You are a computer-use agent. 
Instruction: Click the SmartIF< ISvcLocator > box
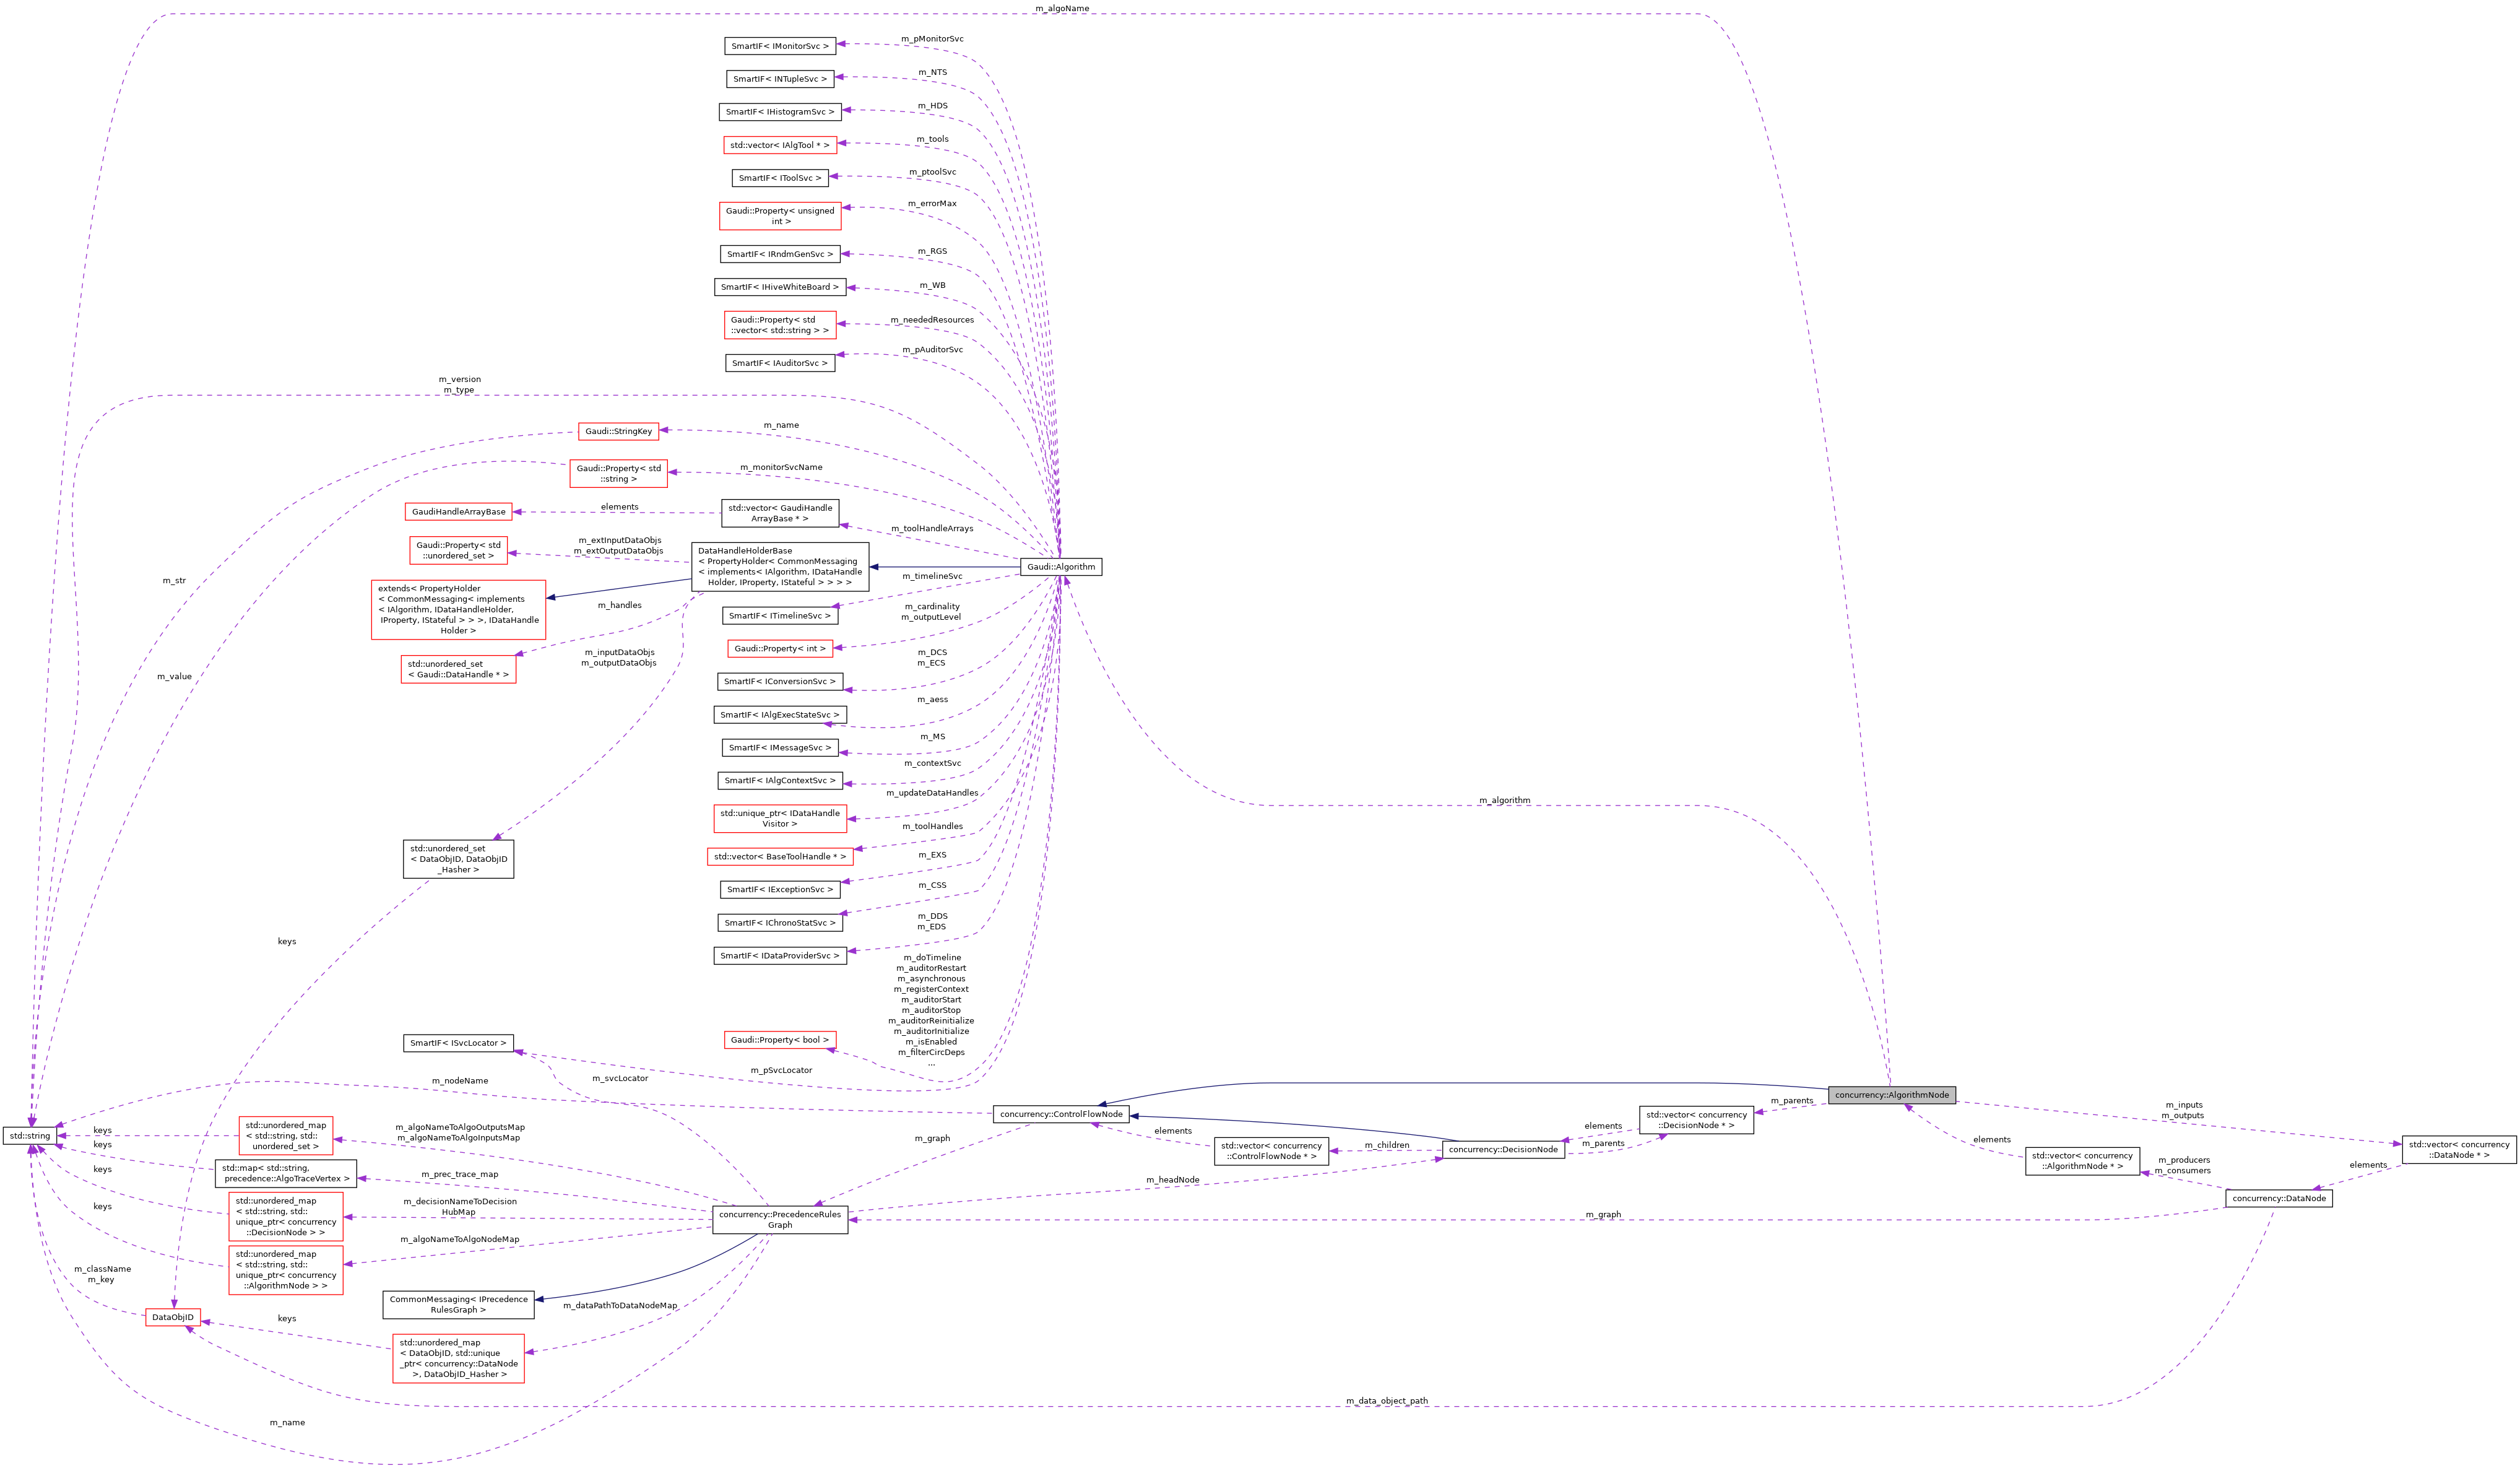[459, 1043]
